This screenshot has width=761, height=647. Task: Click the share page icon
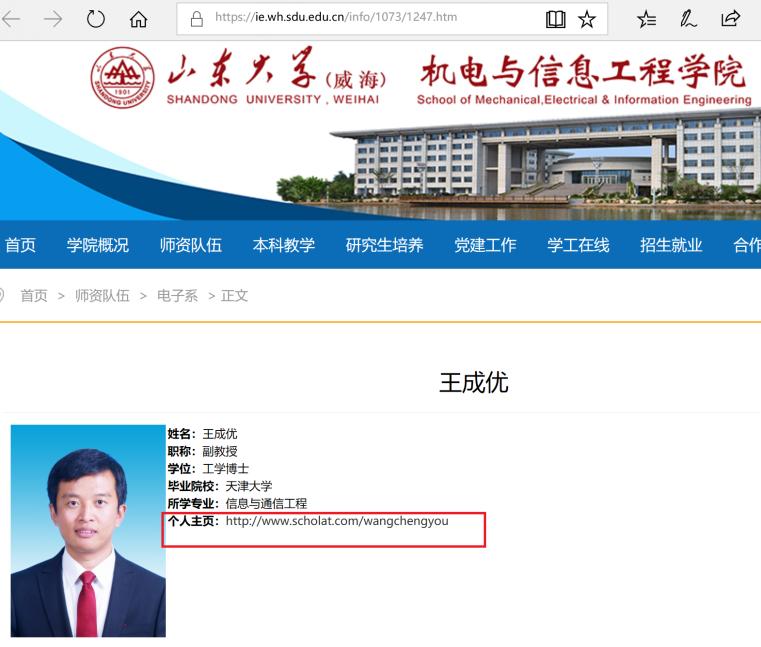point(730,19)
